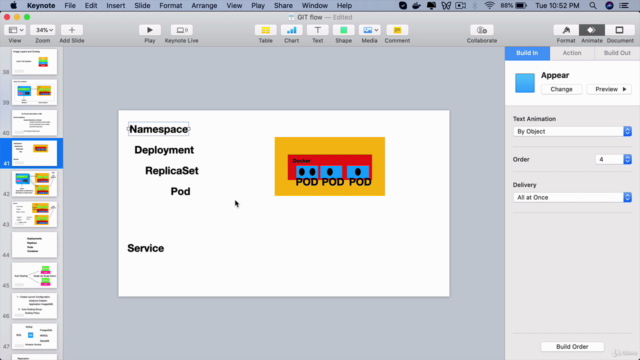
Task: Open the Window menu
Action: 314,6
